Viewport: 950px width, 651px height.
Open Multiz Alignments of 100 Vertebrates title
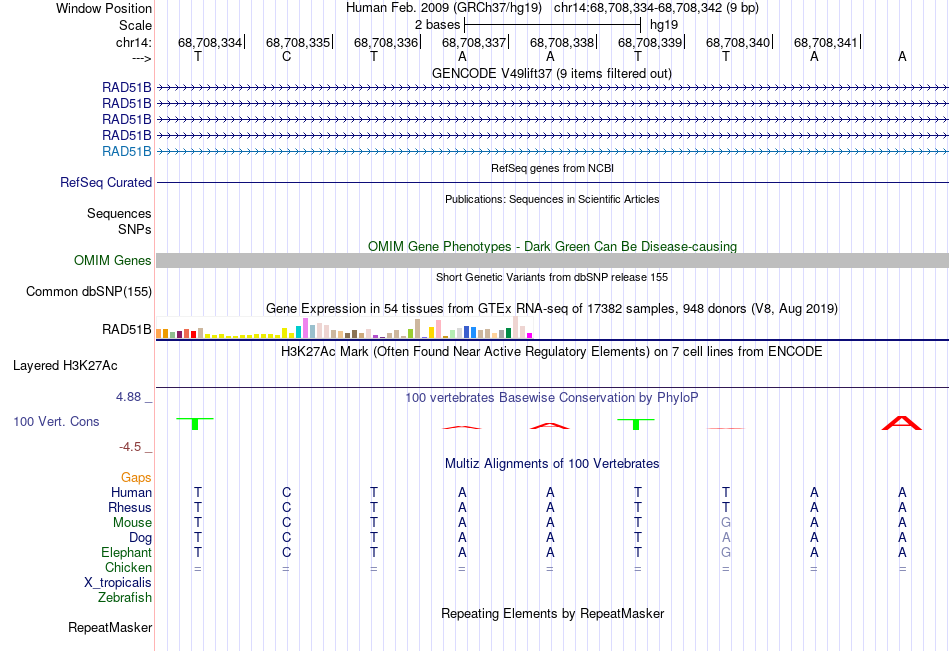[552, 464]
